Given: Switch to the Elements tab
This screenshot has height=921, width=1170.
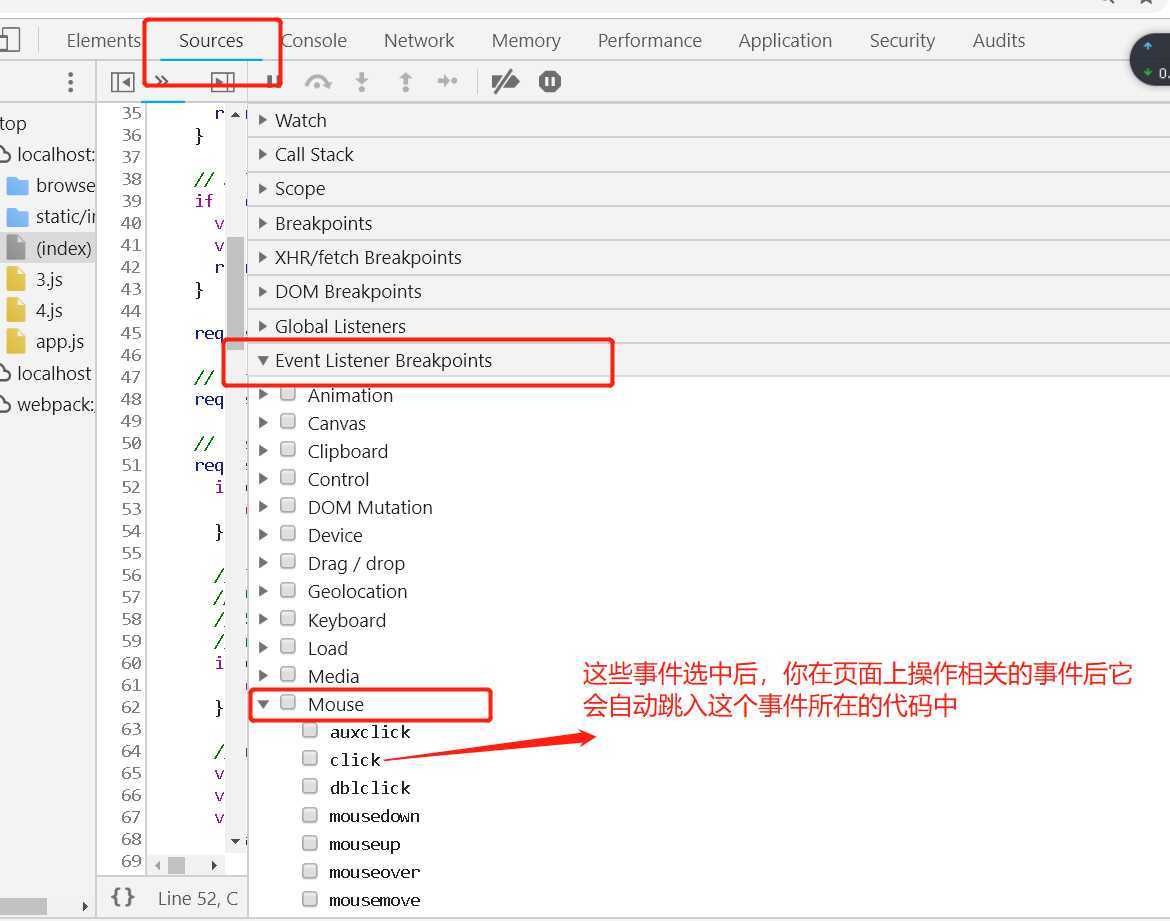Looking at the screenshot, I should tap(103, 40).
